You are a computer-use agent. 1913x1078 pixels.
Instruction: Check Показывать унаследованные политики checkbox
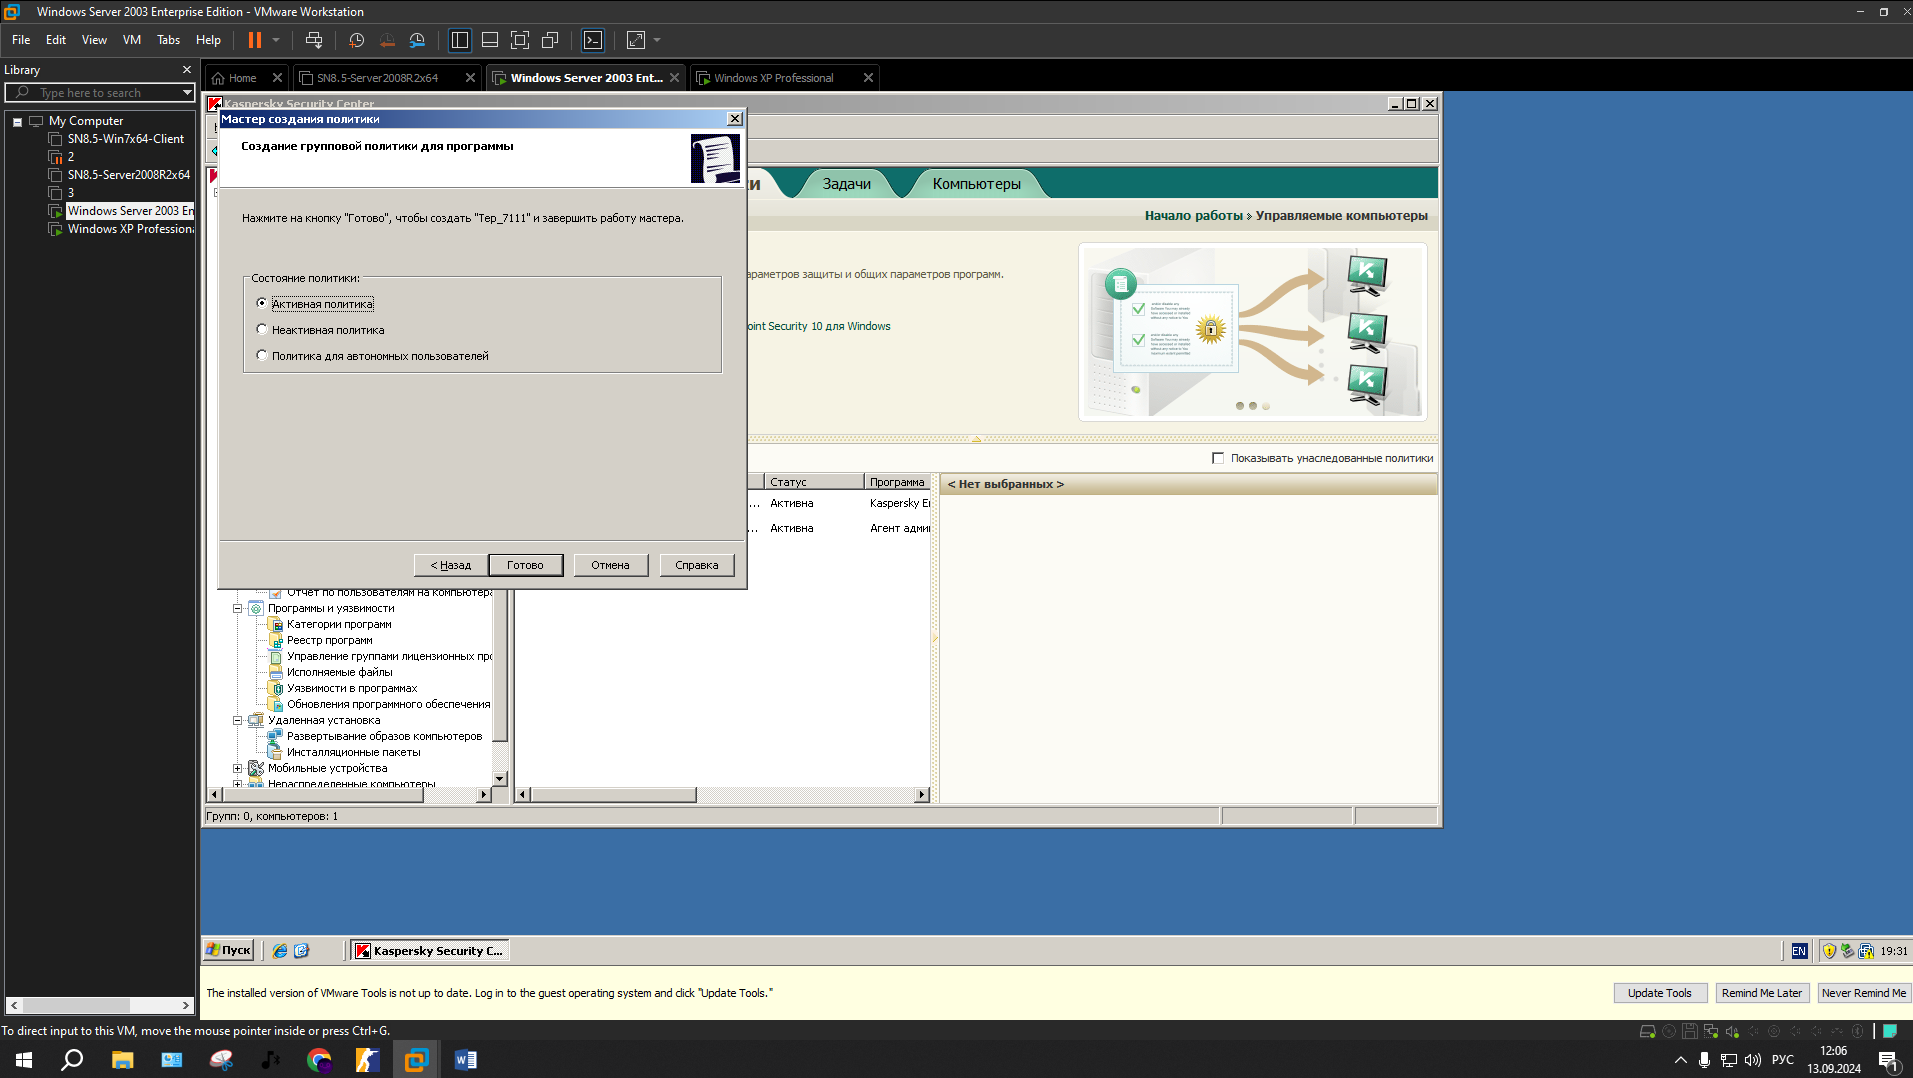point(1218,458)
